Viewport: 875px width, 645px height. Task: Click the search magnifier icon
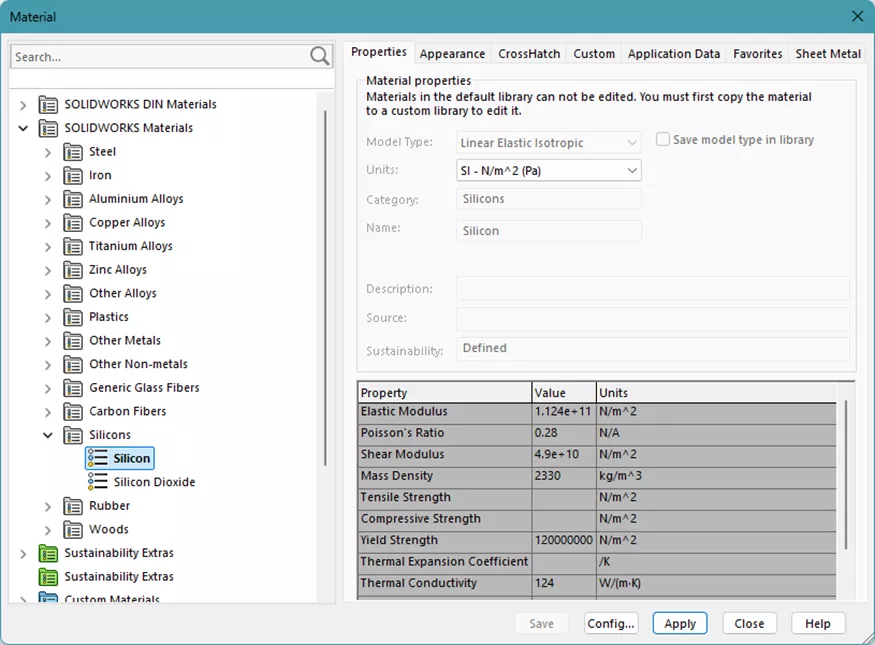(318, 57)
